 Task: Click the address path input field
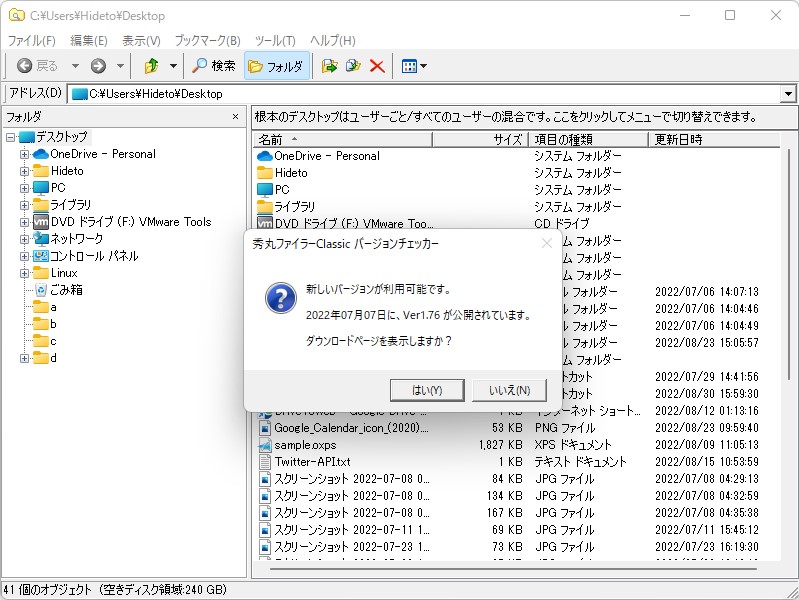425,94
